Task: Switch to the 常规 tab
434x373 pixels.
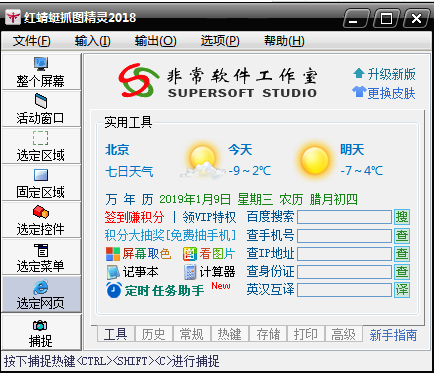Action: pyautogui.click(x=191, y=334)
